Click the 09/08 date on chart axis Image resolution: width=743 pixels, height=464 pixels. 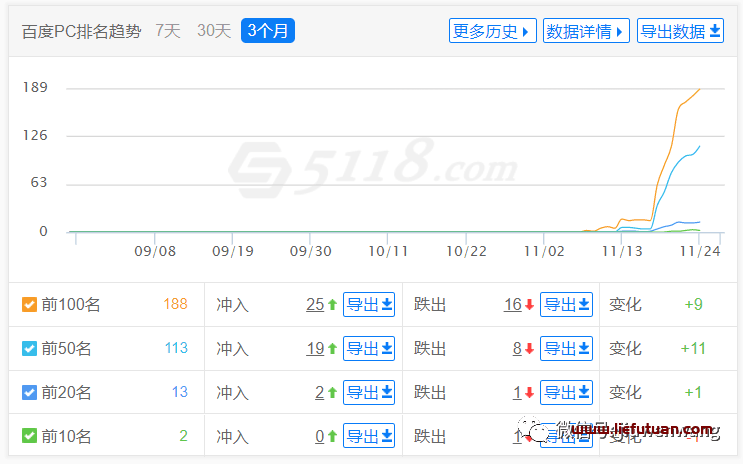coord(155,251)
